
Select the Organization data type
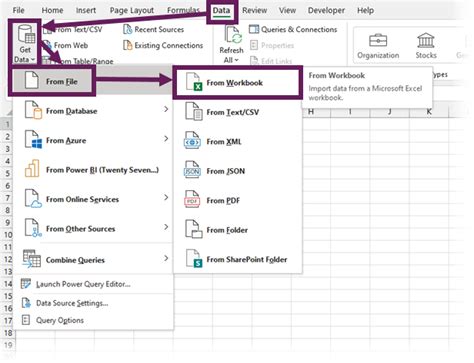pyautogui.click(x=378, y=46)
